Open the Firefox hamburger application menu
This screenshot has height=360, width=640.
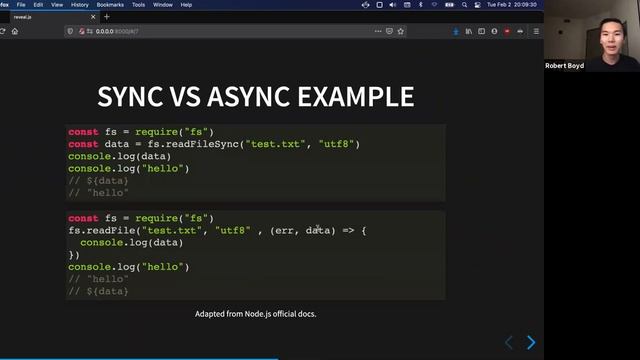pyautogui.click(x=536, y=31)
